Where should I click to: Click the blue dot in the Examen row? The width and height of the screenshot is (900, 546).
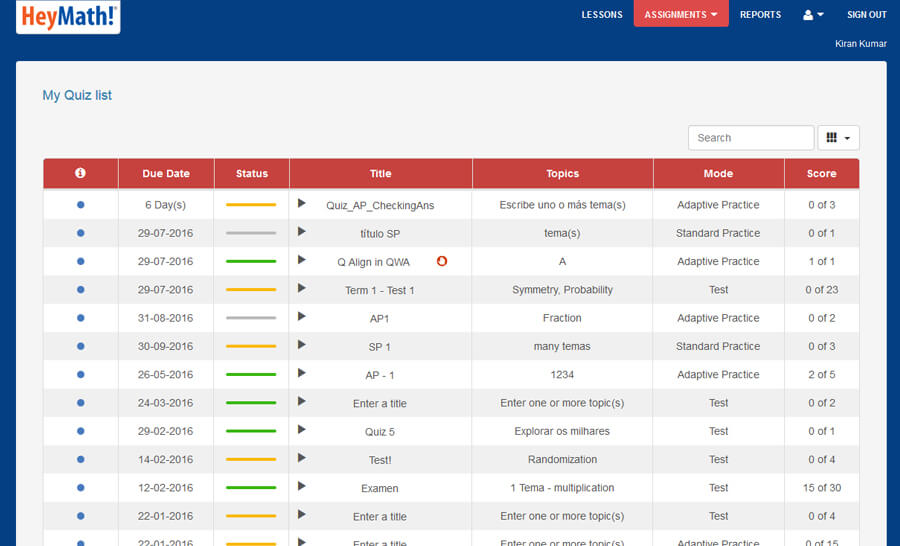coord(80,488)
